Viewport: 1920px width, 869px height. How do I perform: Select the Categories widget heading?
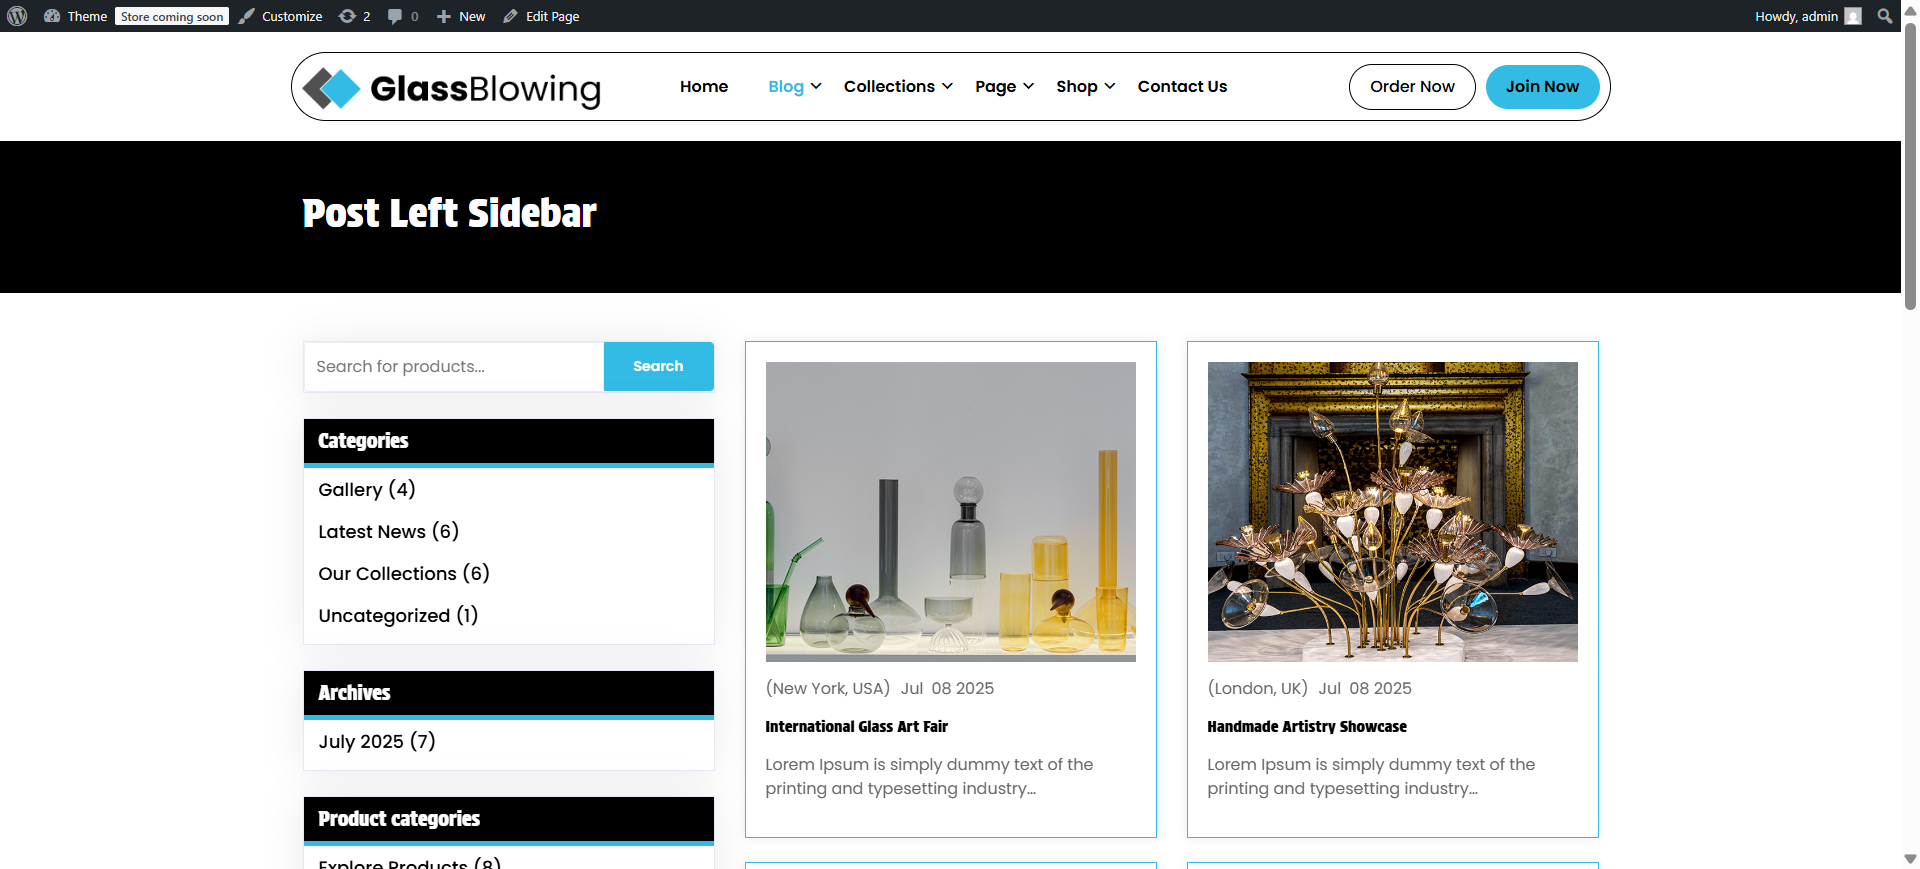pos(363,441)
